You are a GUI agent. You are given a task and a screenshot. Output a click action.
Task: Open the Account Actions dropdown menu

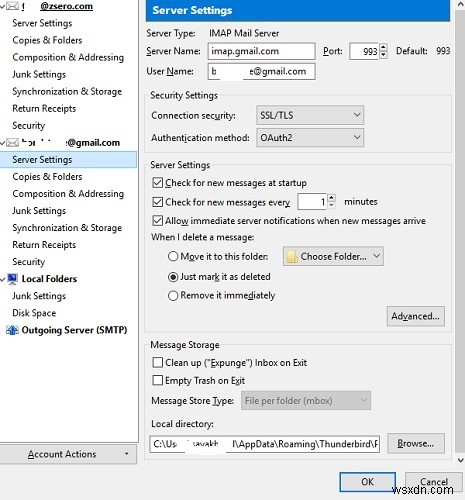click(x=68, y=454)
